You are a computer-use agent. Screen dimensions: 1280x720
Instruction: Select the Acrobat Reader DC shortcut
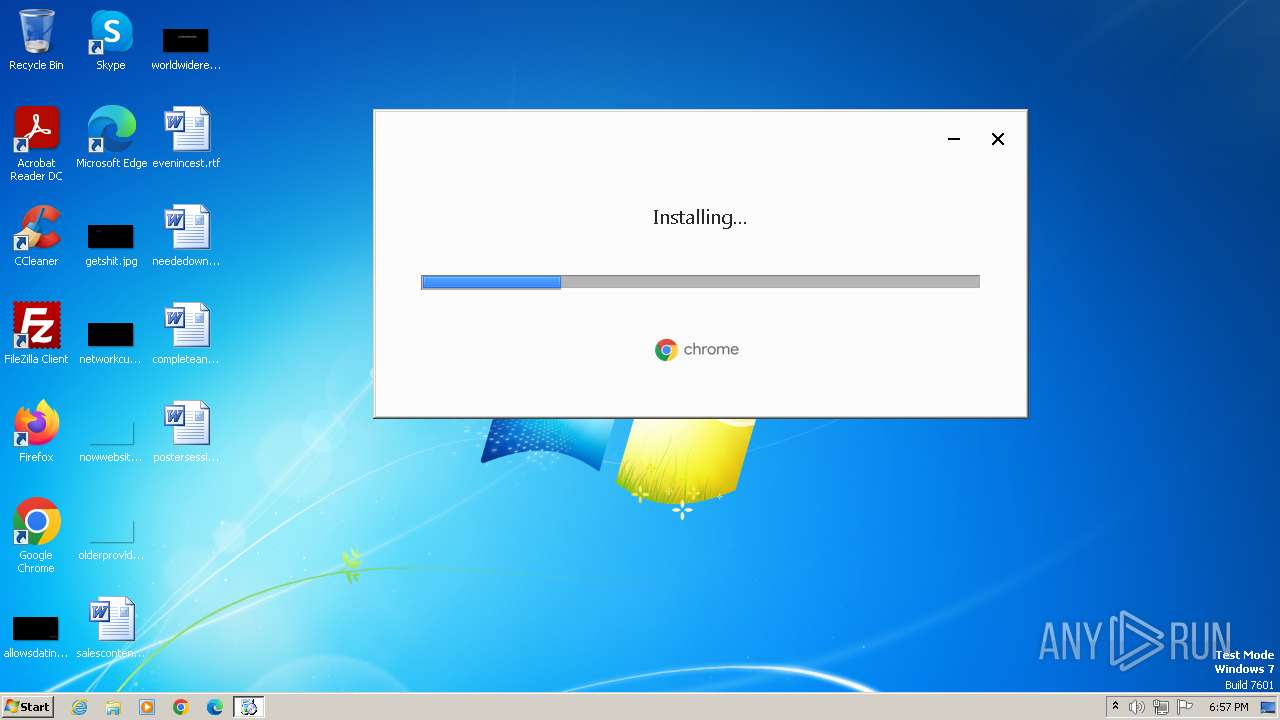click(x=36, y=144)
